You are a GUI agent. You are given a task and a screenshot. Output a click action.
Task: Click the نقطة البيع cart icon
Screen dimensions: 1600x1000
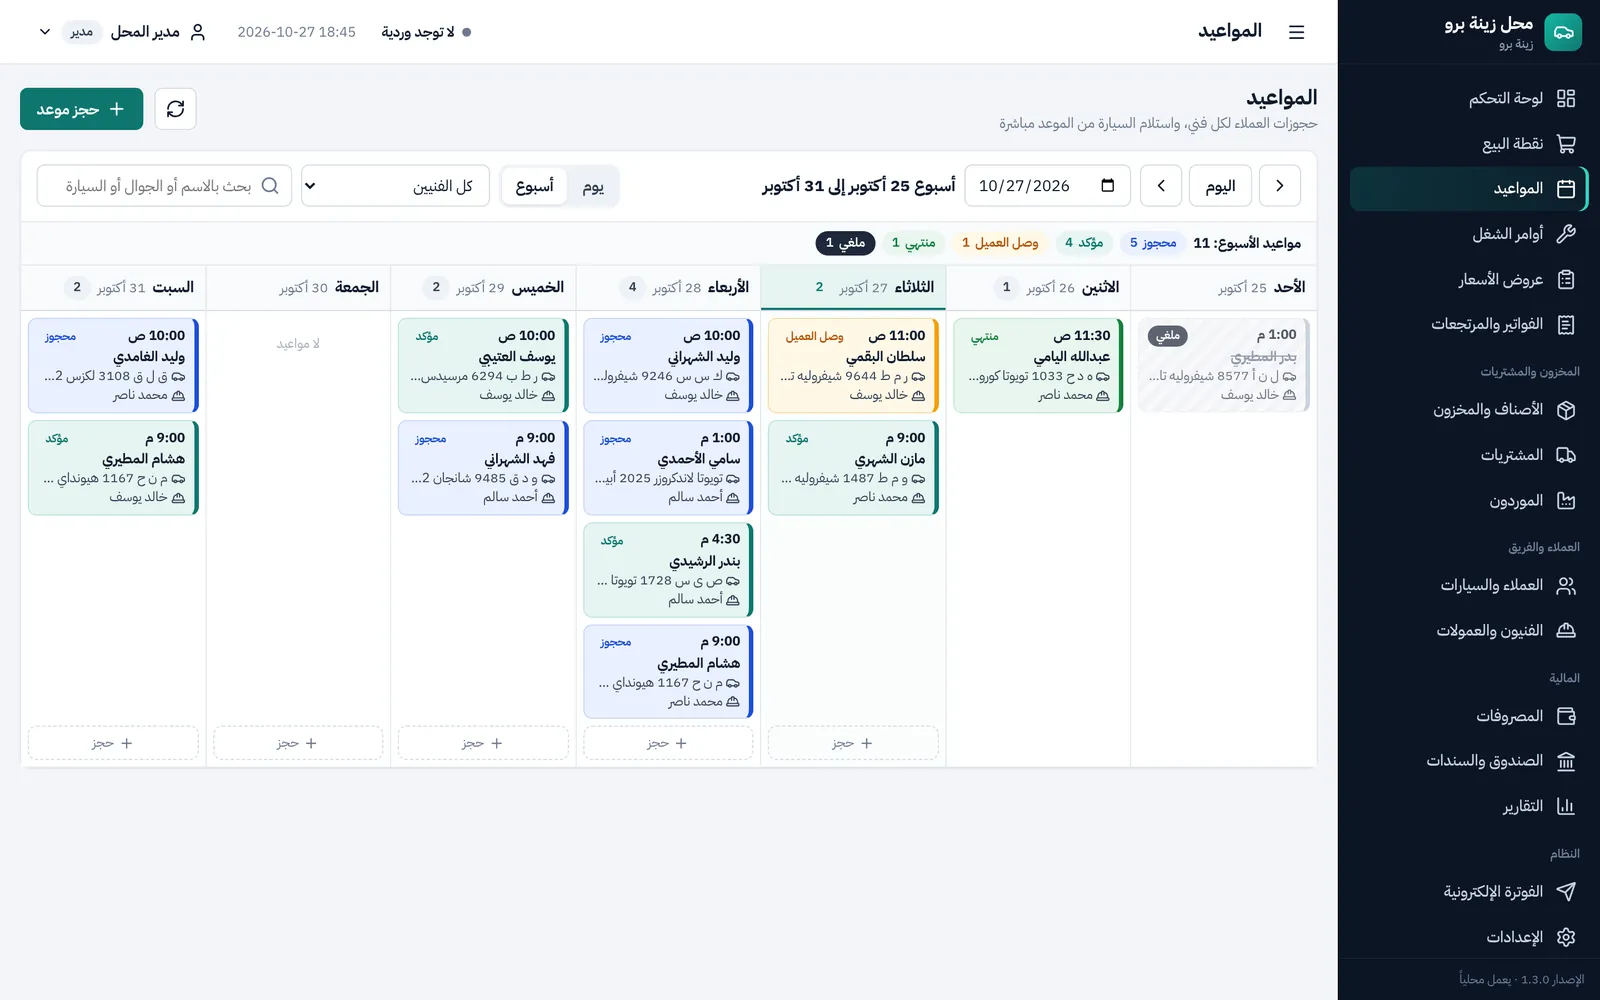pyautogui.click(x=1566, y=144)
